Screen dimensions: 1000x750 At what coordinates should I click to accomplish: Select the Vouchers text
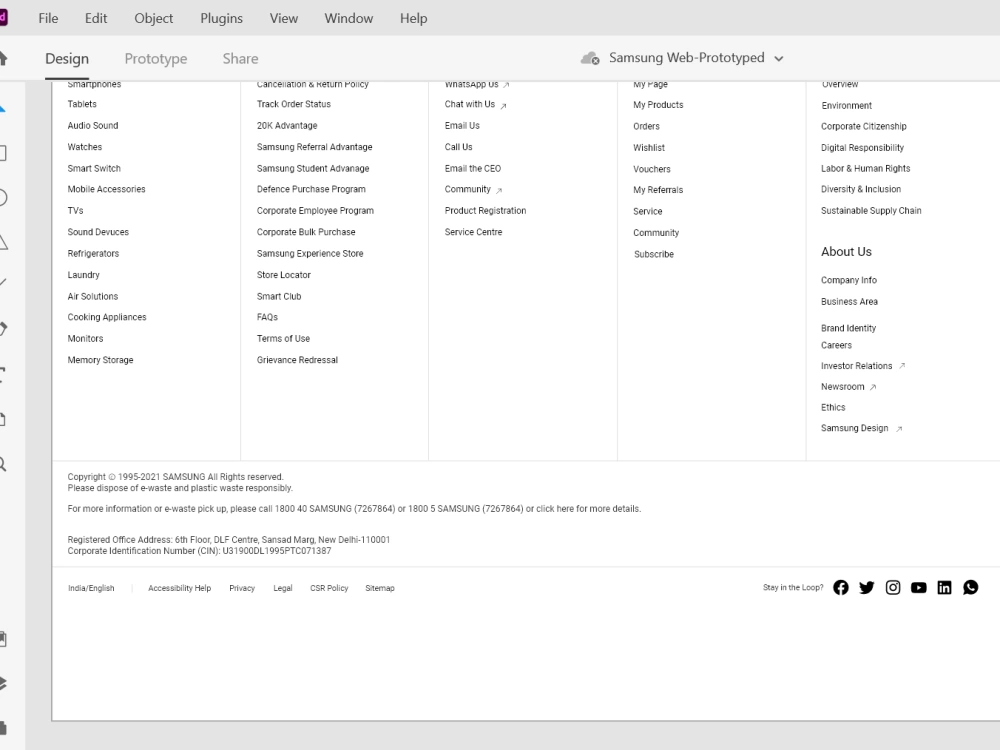pyautogui.click(x=652, y=169)
